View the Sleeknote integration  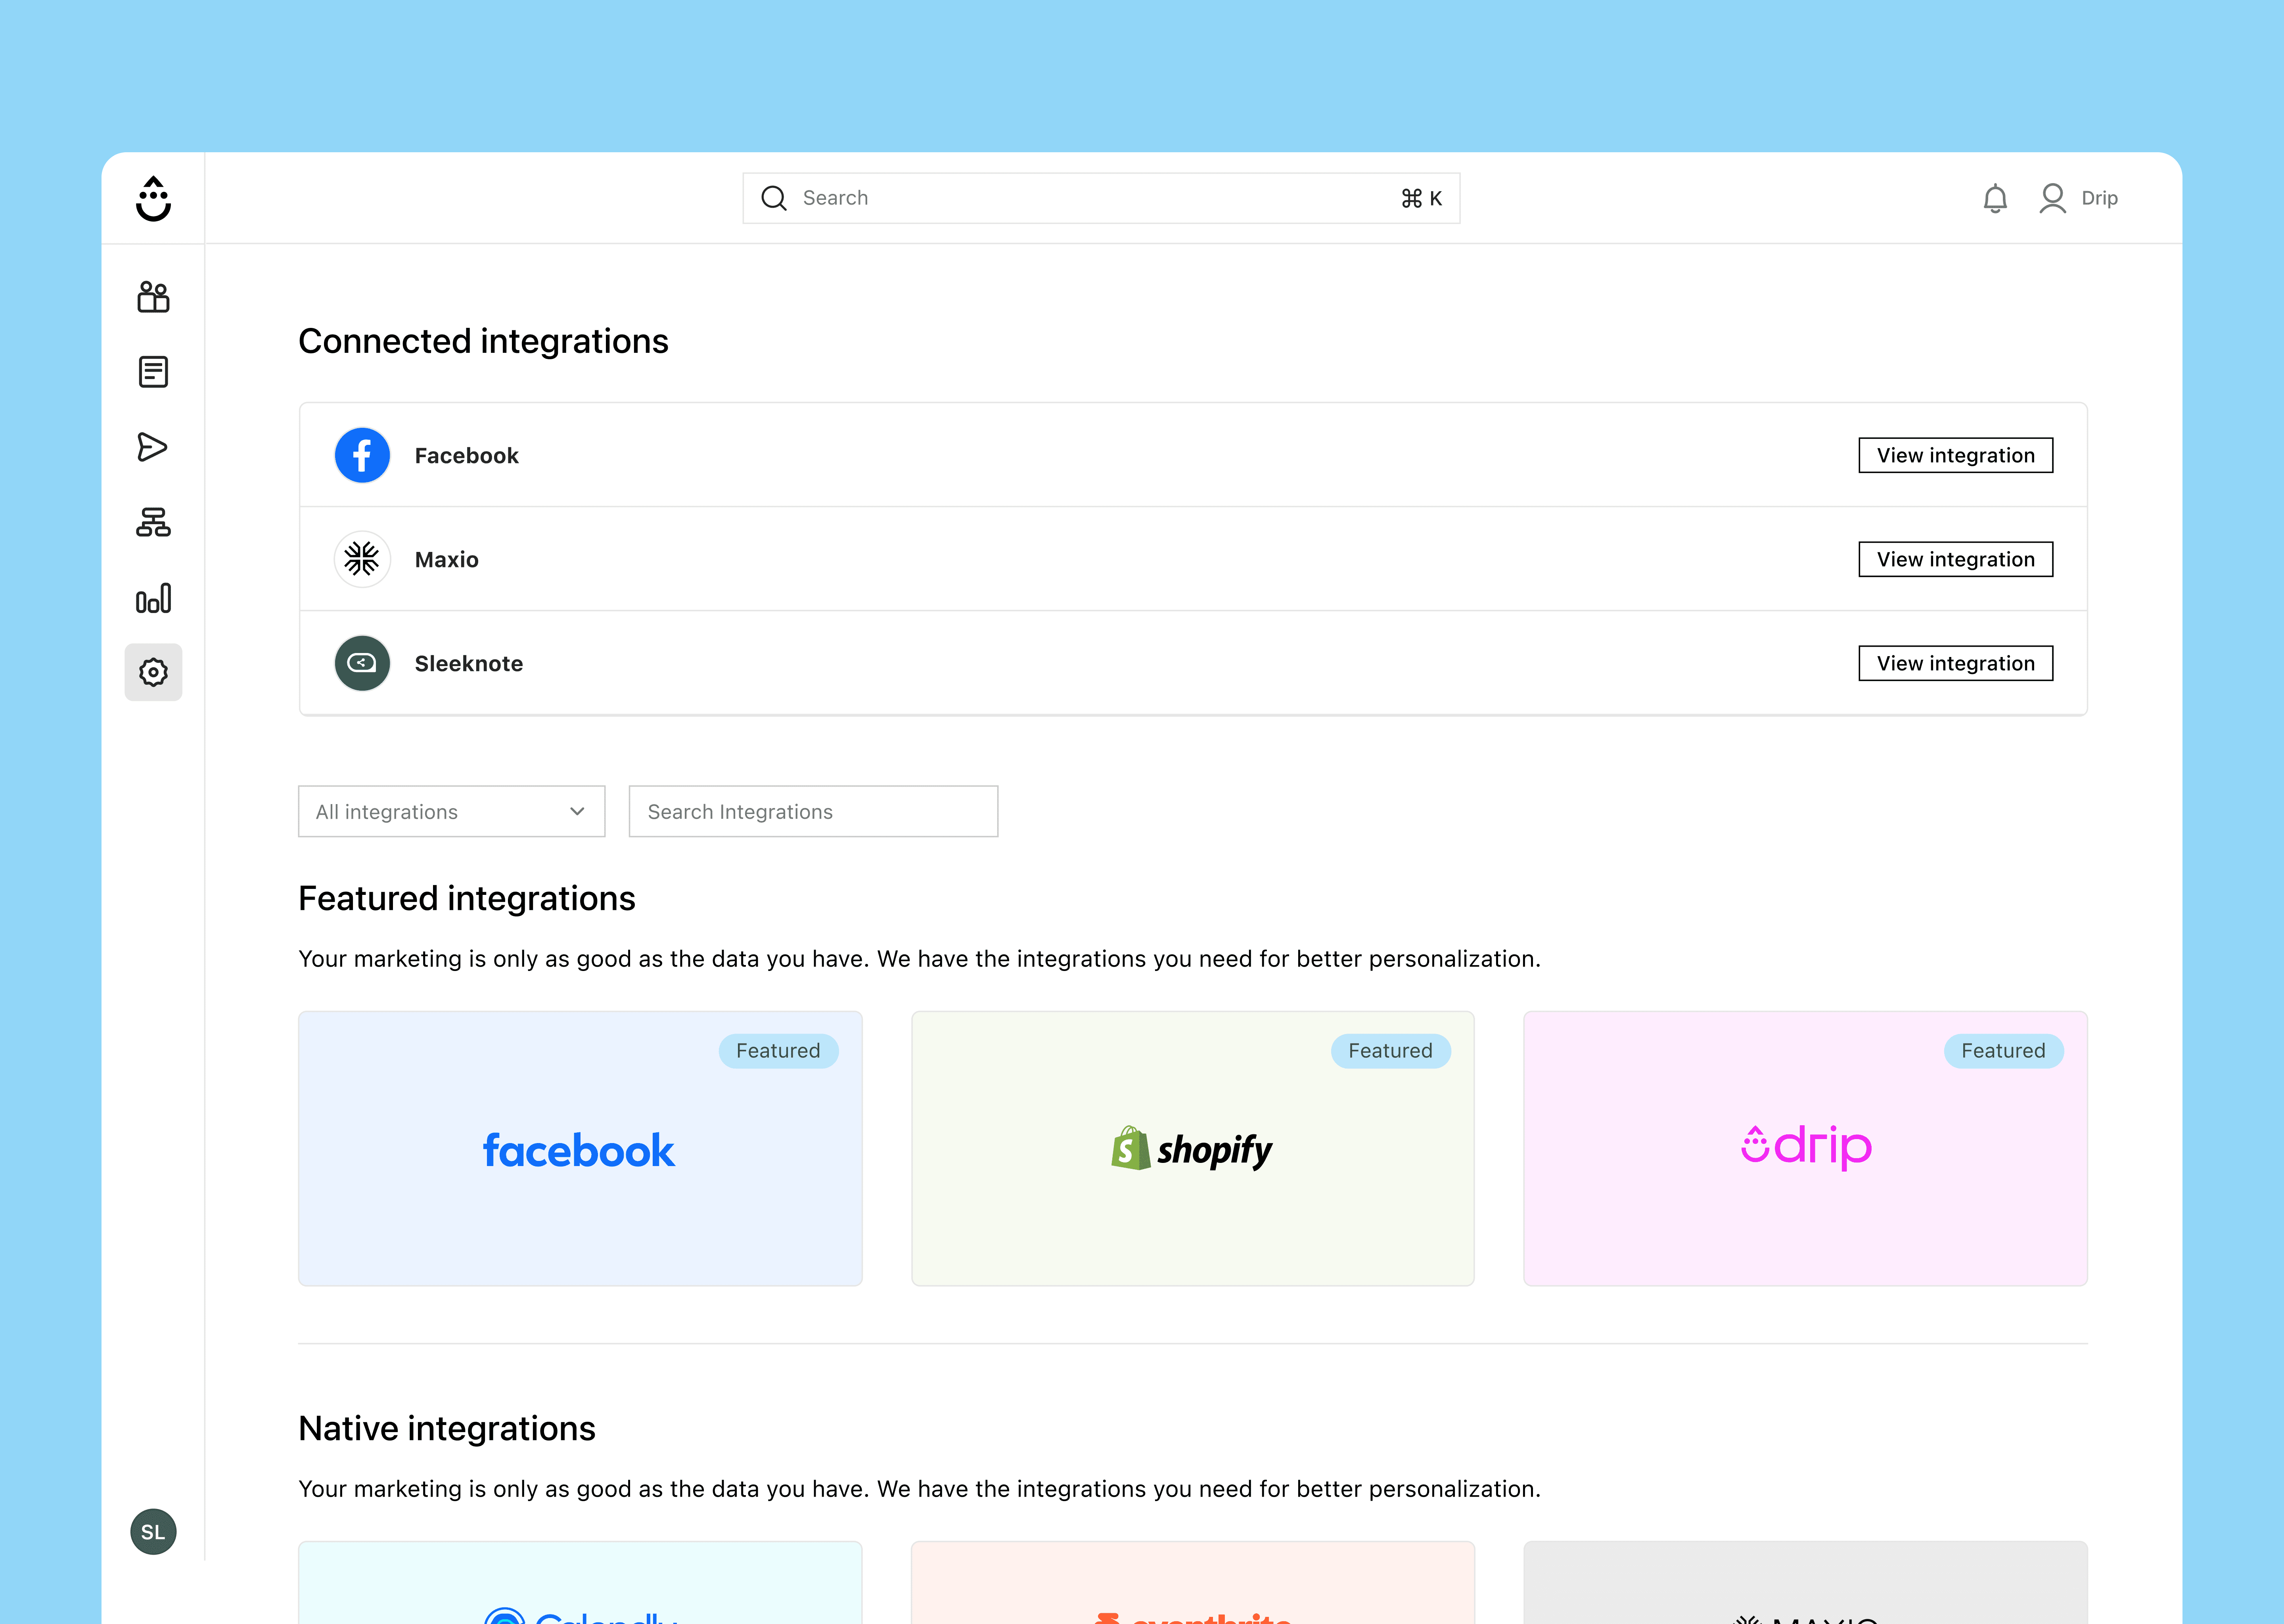[1954, 663]
